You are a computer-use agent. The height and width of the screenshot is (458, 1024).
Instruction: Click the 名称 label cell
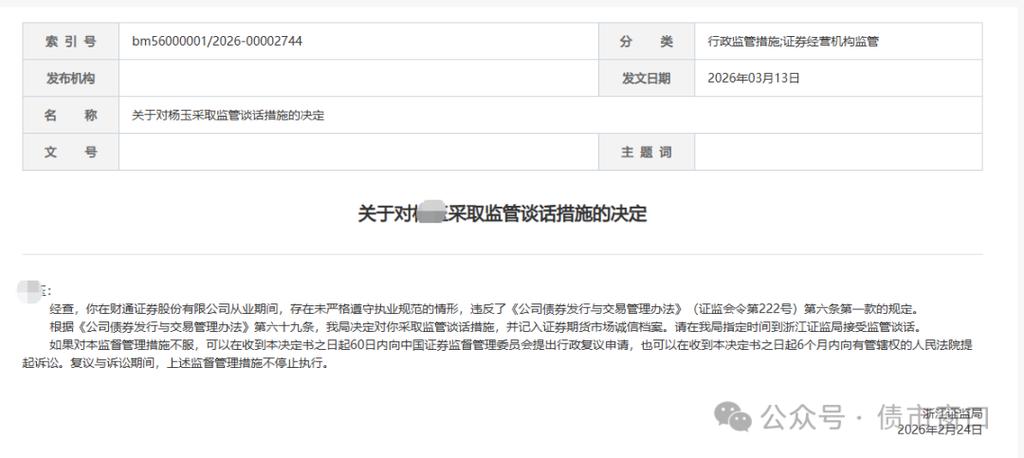71,116
